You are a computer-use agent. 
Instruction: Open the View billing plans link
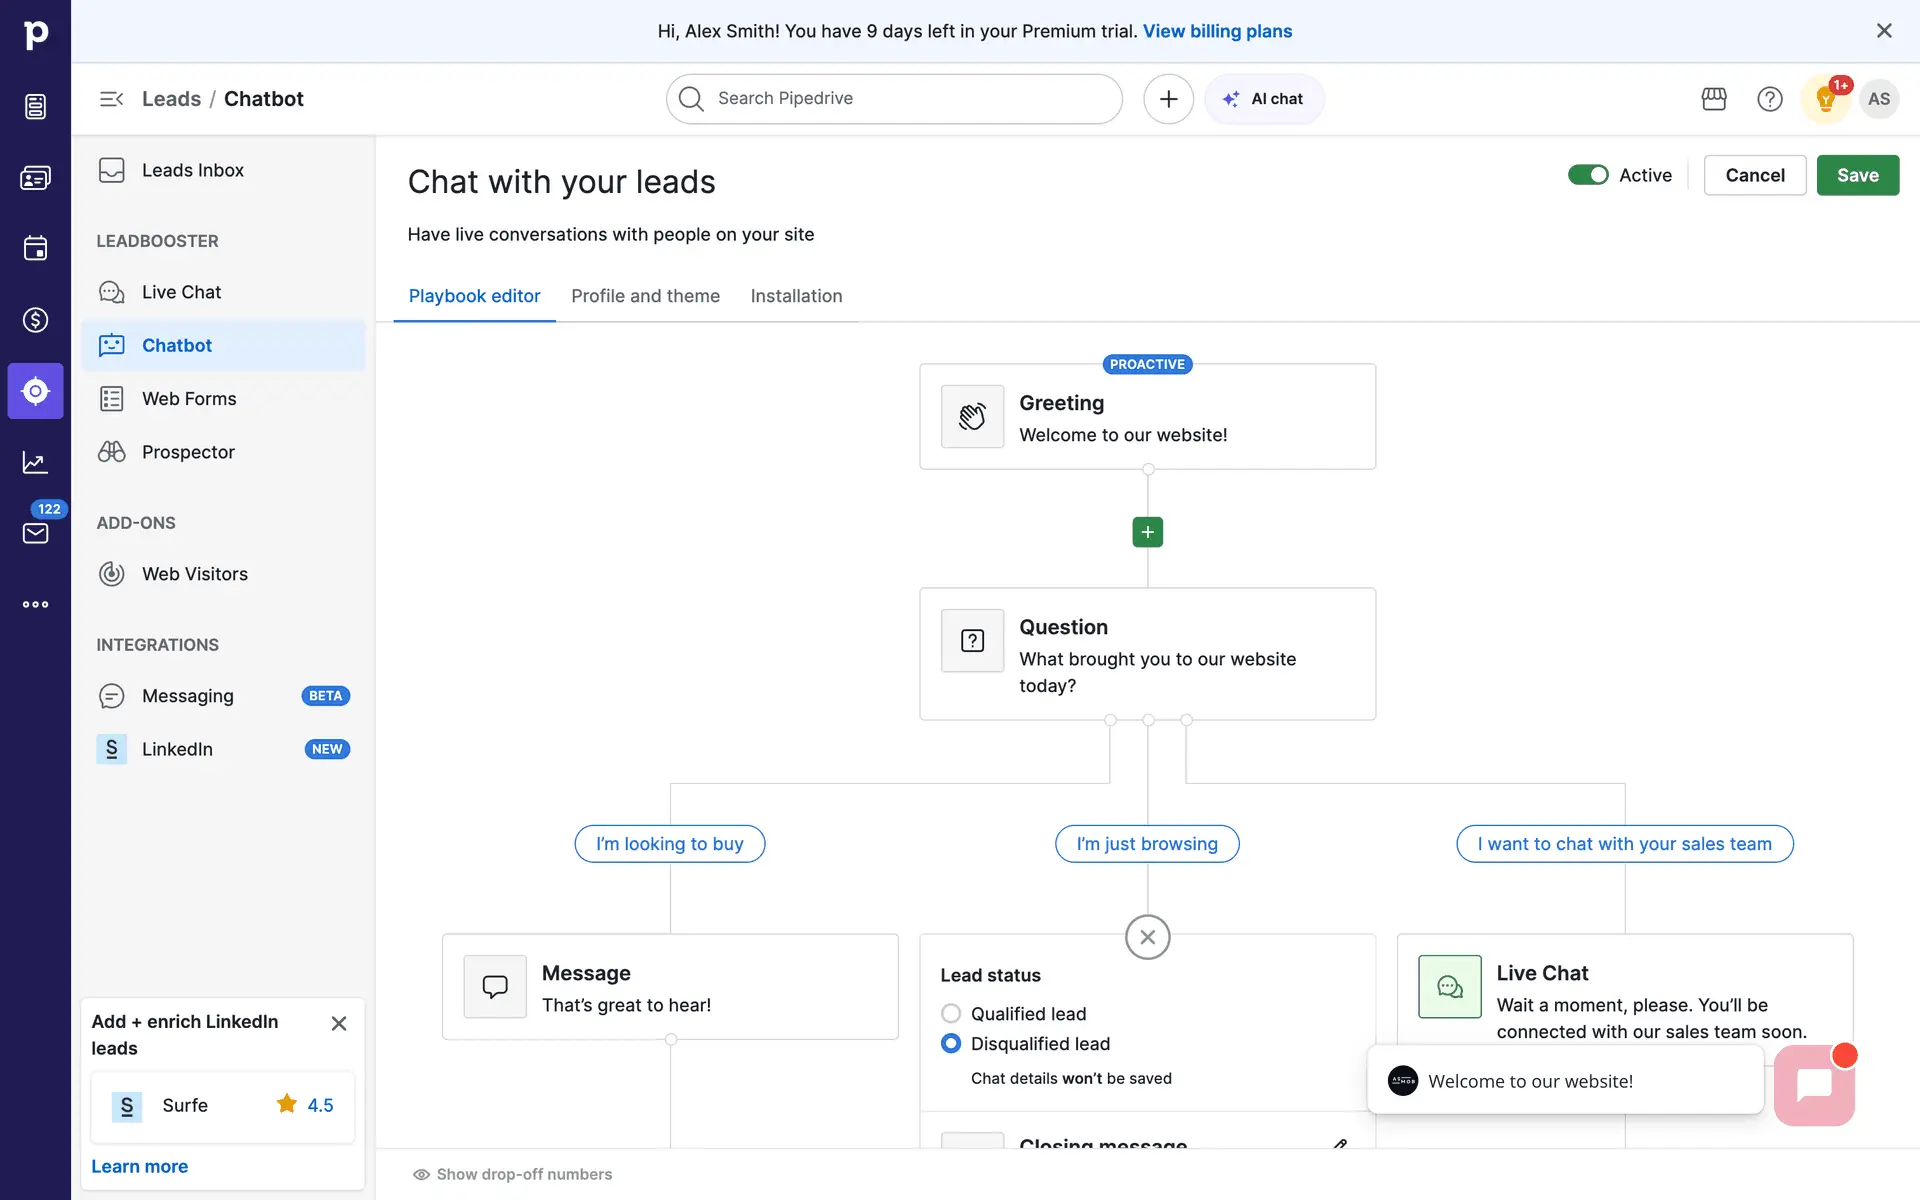(1217, 31)
